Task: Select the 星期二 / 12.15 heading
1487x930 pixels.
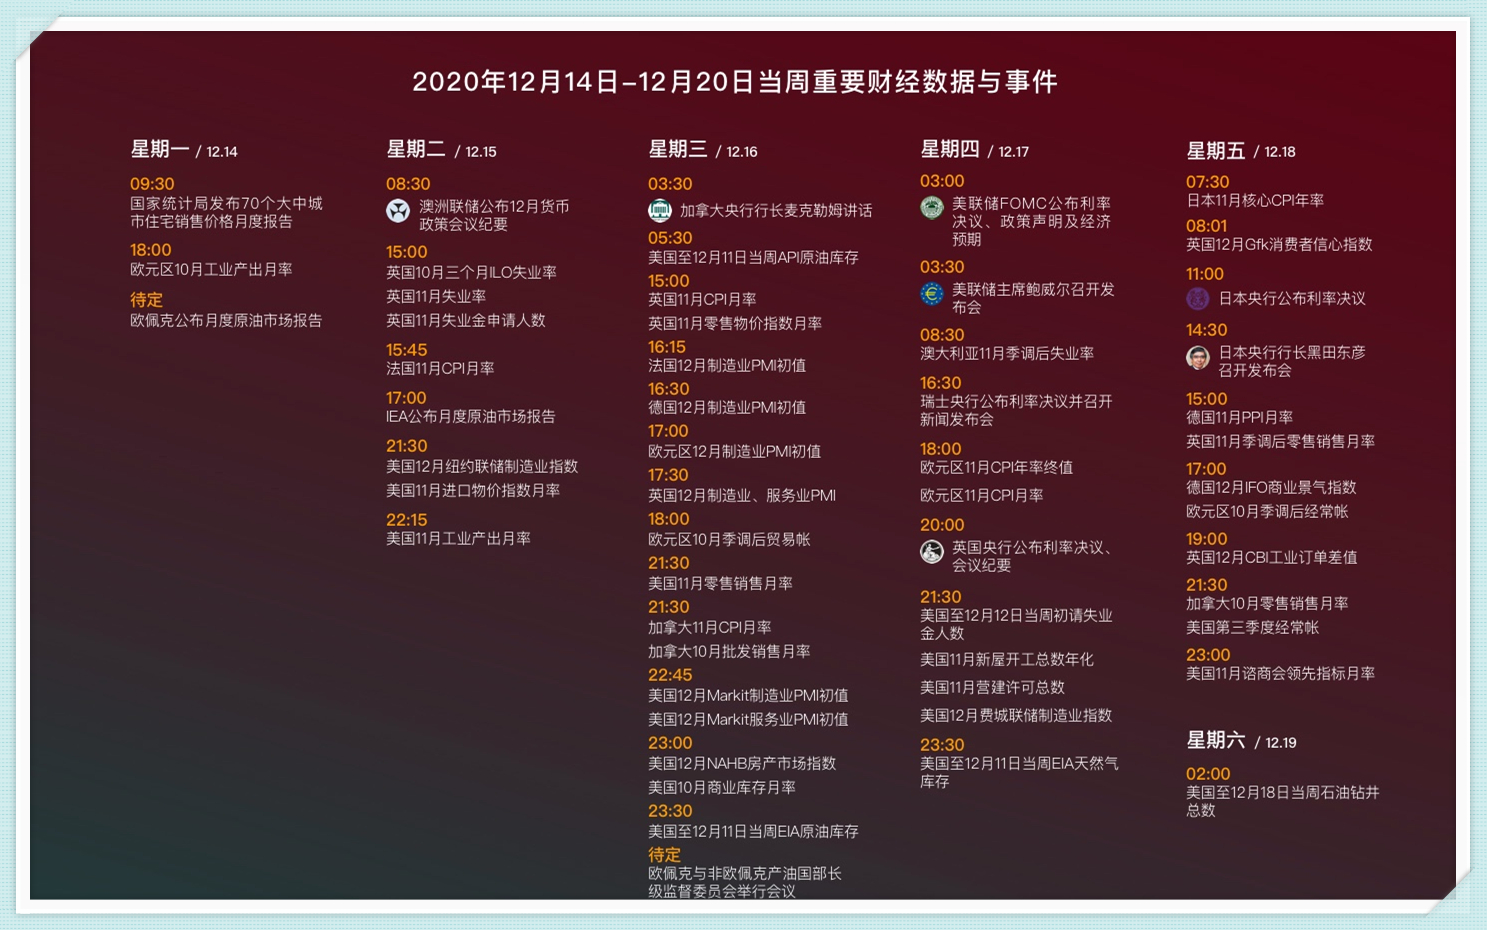Action: coord(441,150)
